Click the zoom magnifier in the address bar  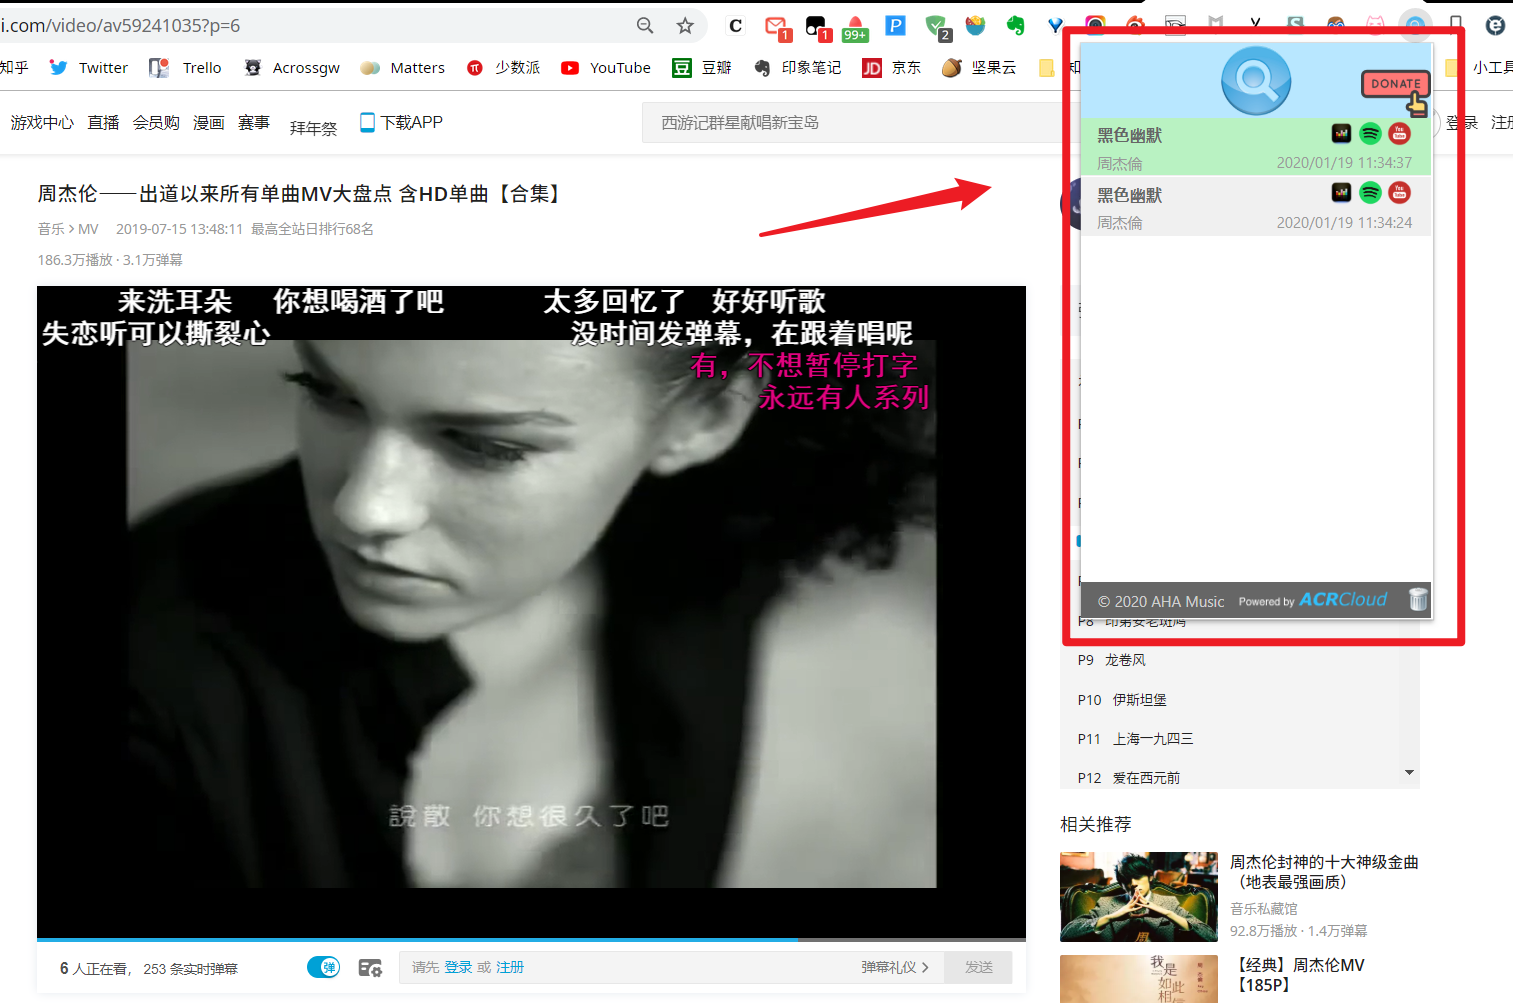click(x=645, y=25)
